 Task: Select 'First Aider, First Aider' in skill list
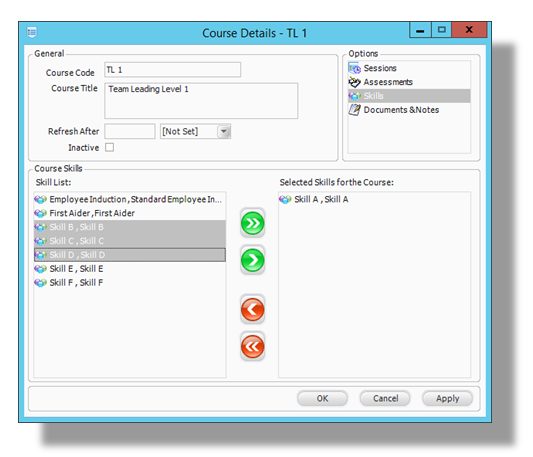coord(130,213)
